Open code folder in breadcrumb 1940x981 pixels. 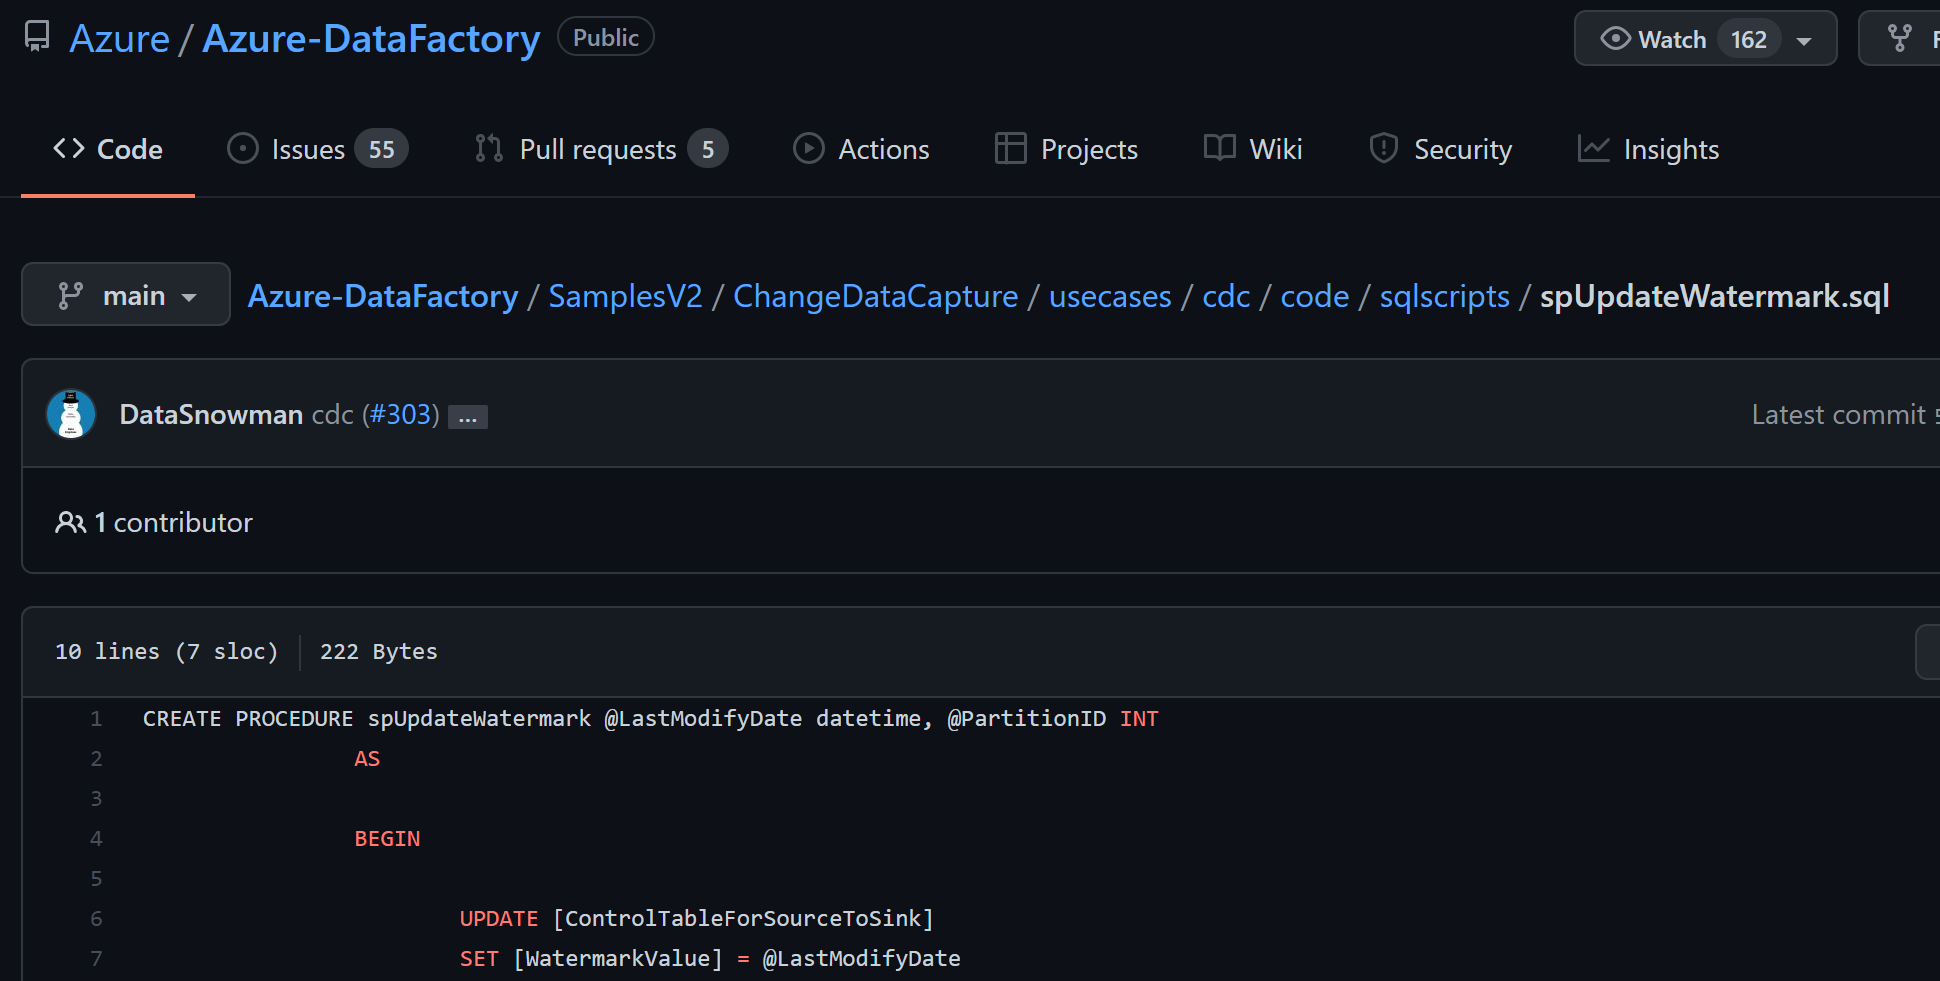[x=1315, y=296]
